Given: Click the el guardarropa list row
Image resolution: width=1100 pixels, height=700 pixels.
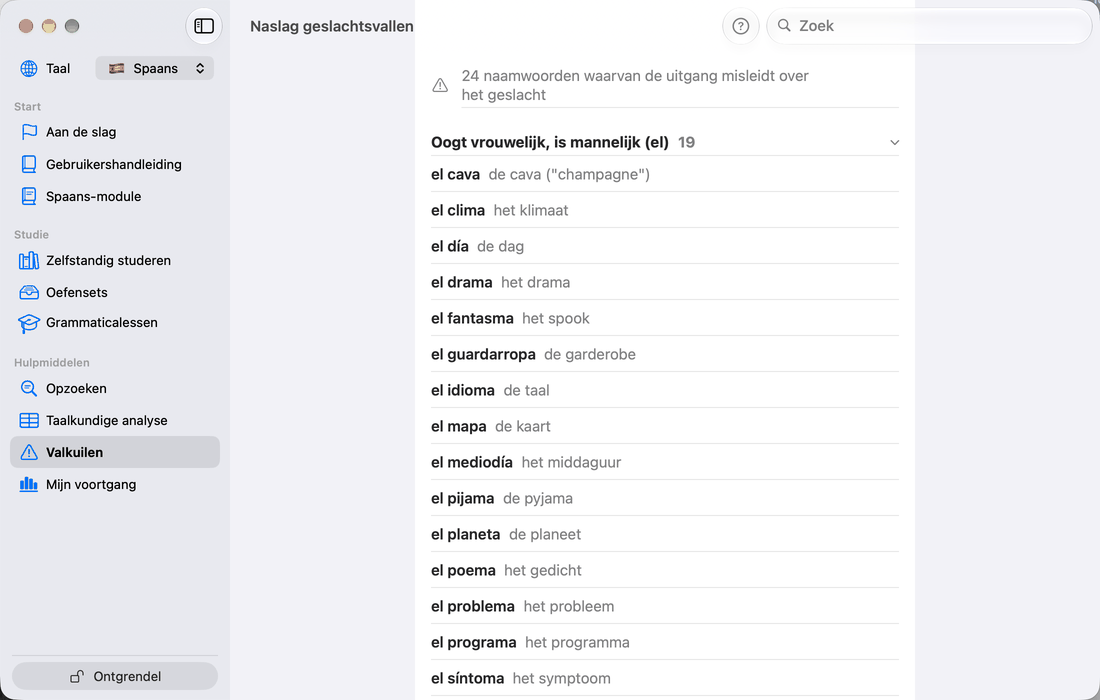Looking at the screenshot, I should [665, 354].
